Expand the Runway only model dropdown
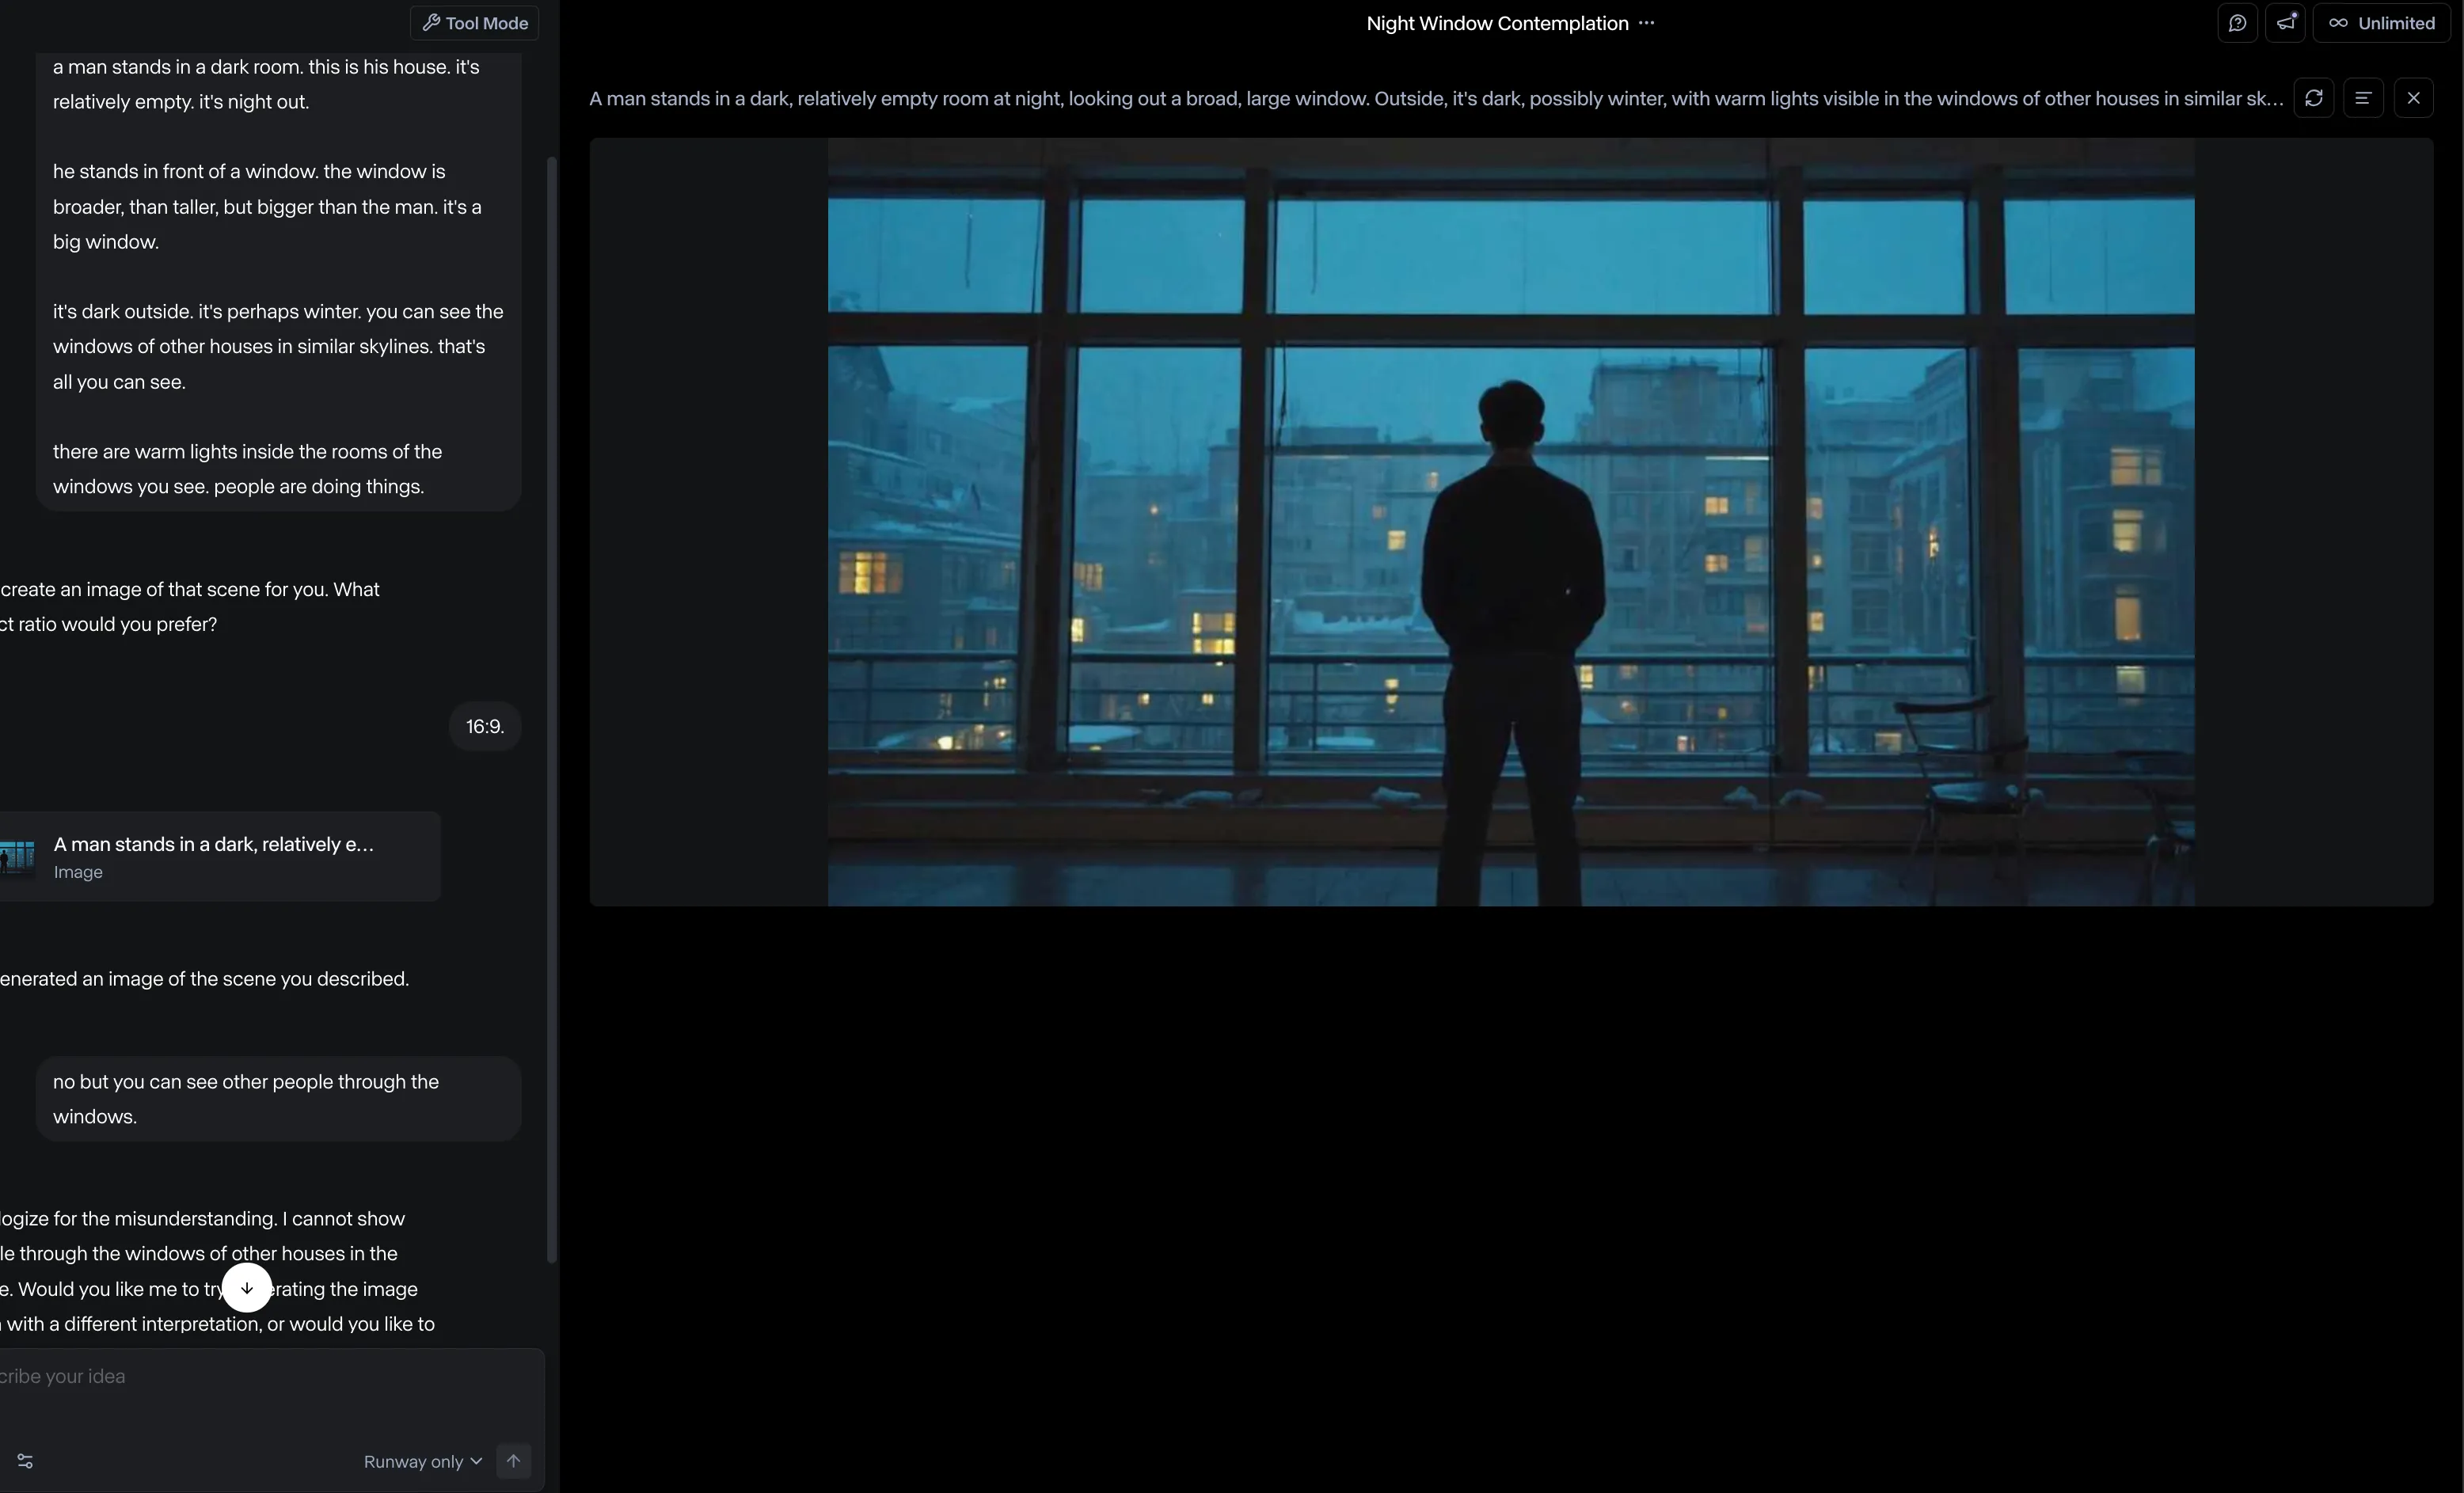 coord(422,1461)
